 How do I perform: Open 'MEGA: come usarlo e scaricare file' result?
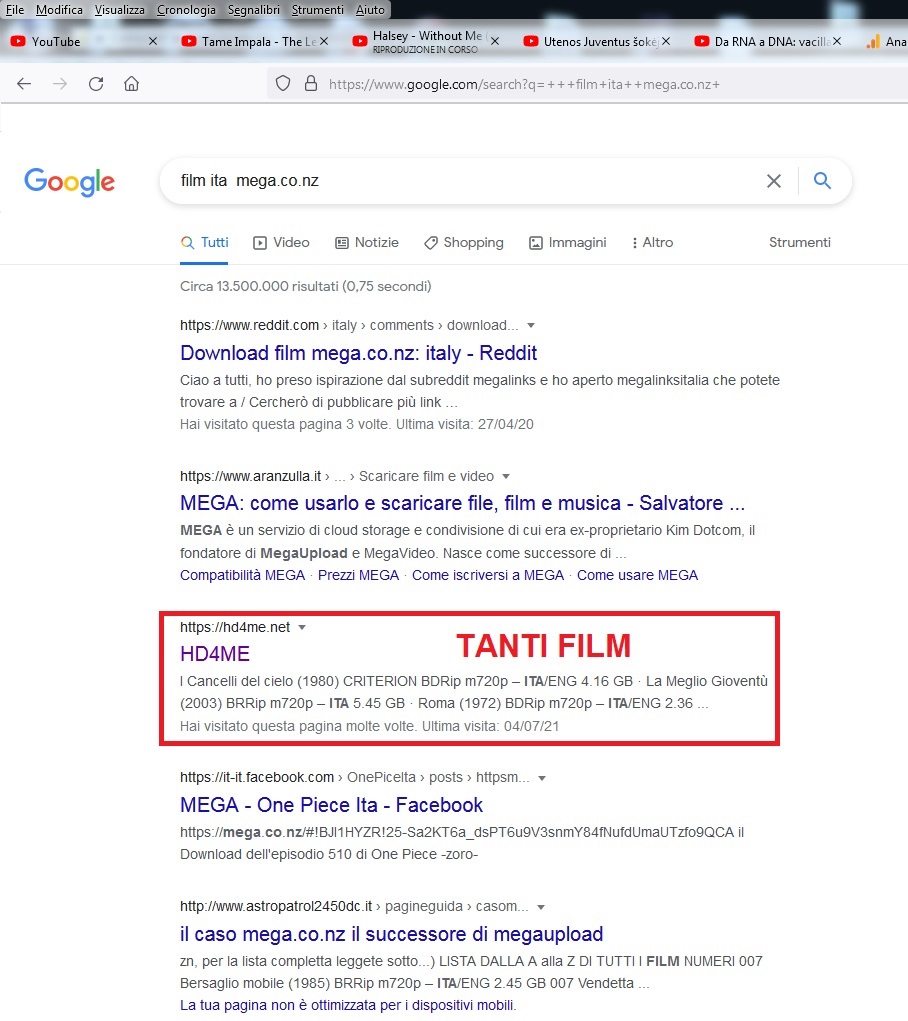click(462, 503)
